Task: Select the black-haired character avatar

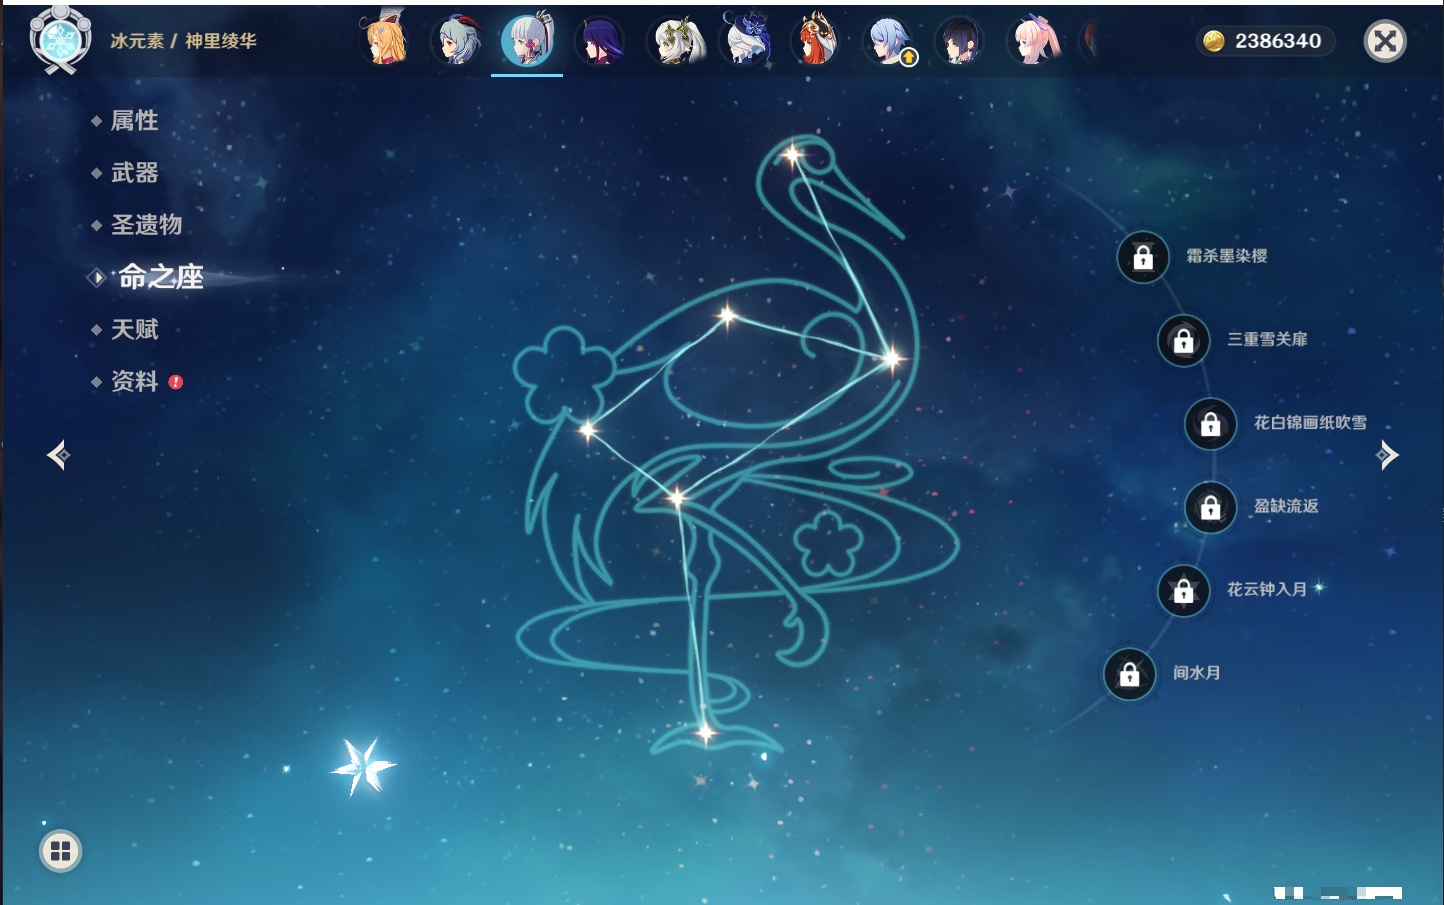Action: coord(960,41)
